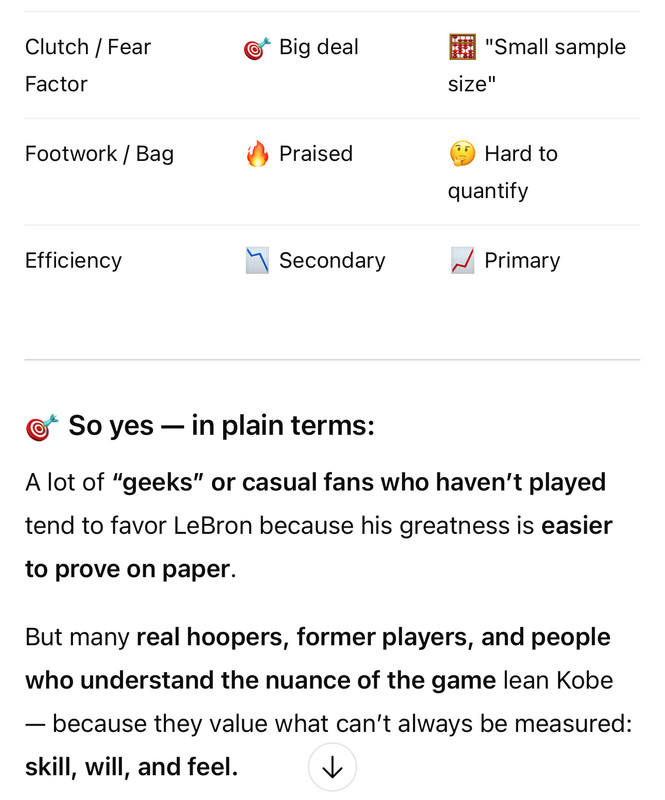Tap the dart emoji in the heading
This screenshot has width=665, height=800.
coord(41,427)
